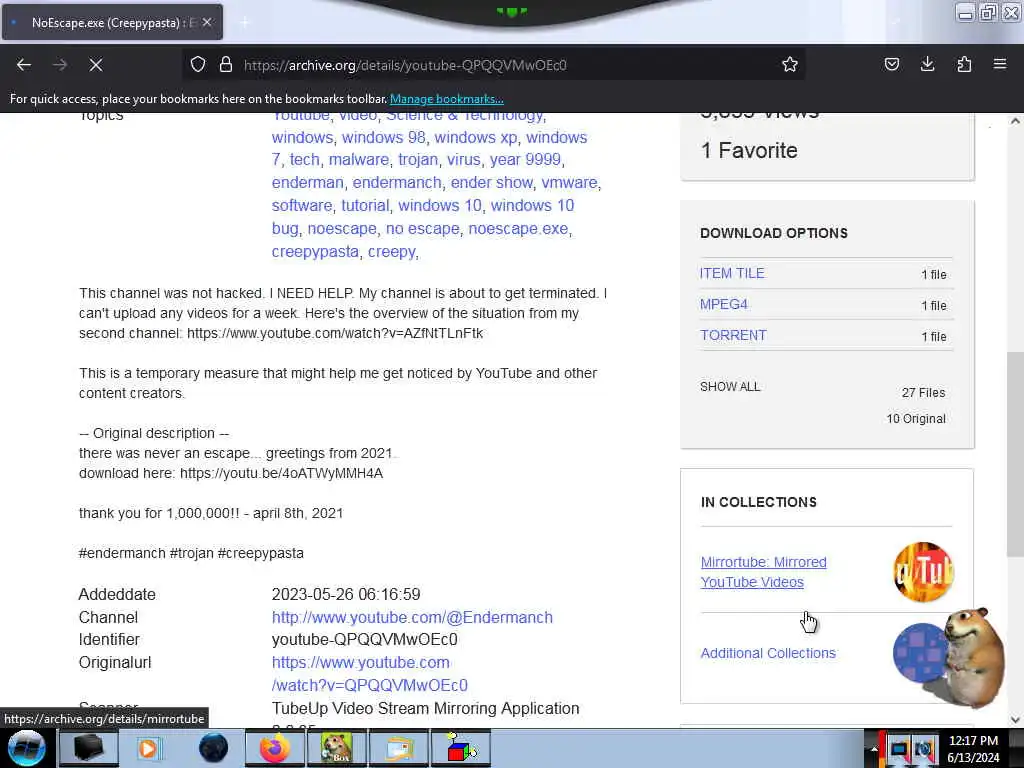Select the 'creepypasta' topic tag
The image size is (1024, 768).
click(315, 251)
